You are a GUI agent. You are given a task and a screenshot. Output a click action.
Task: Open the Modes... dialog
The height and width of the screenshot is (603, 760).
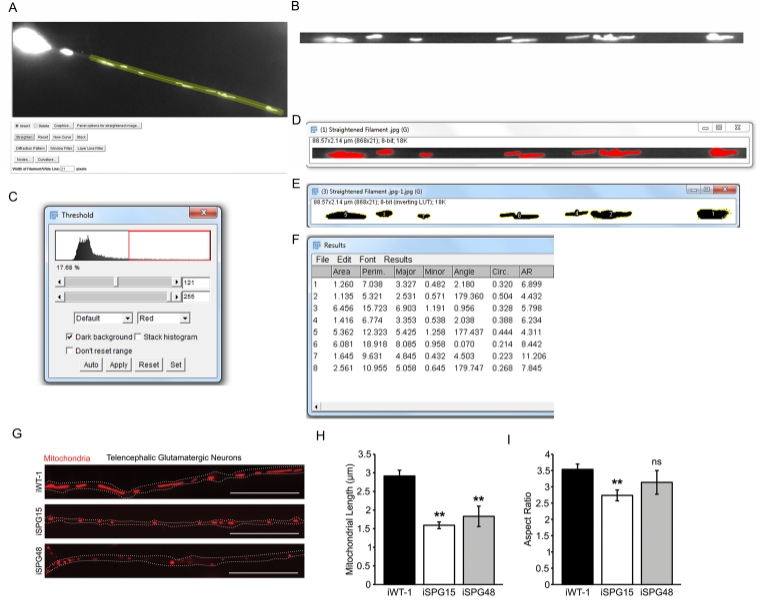point(23,159)
